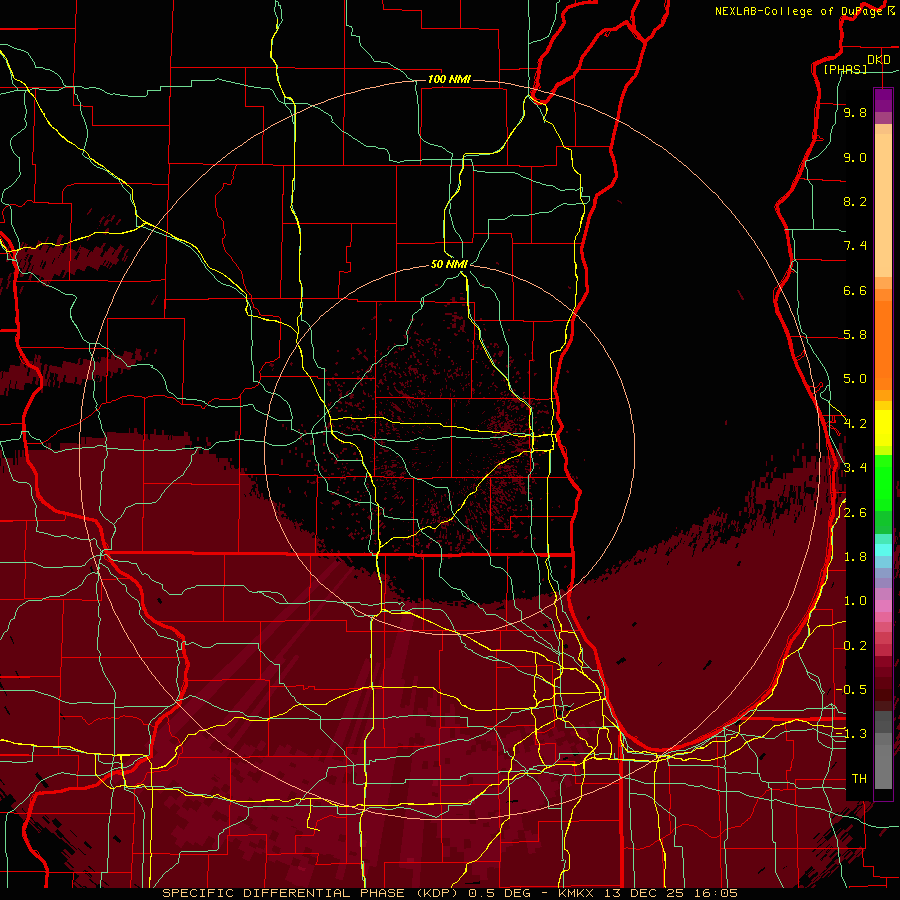This screenshot has height=900, width=900.
Task: Select the [PHAS] units label
Action: (x=845, y=69)
